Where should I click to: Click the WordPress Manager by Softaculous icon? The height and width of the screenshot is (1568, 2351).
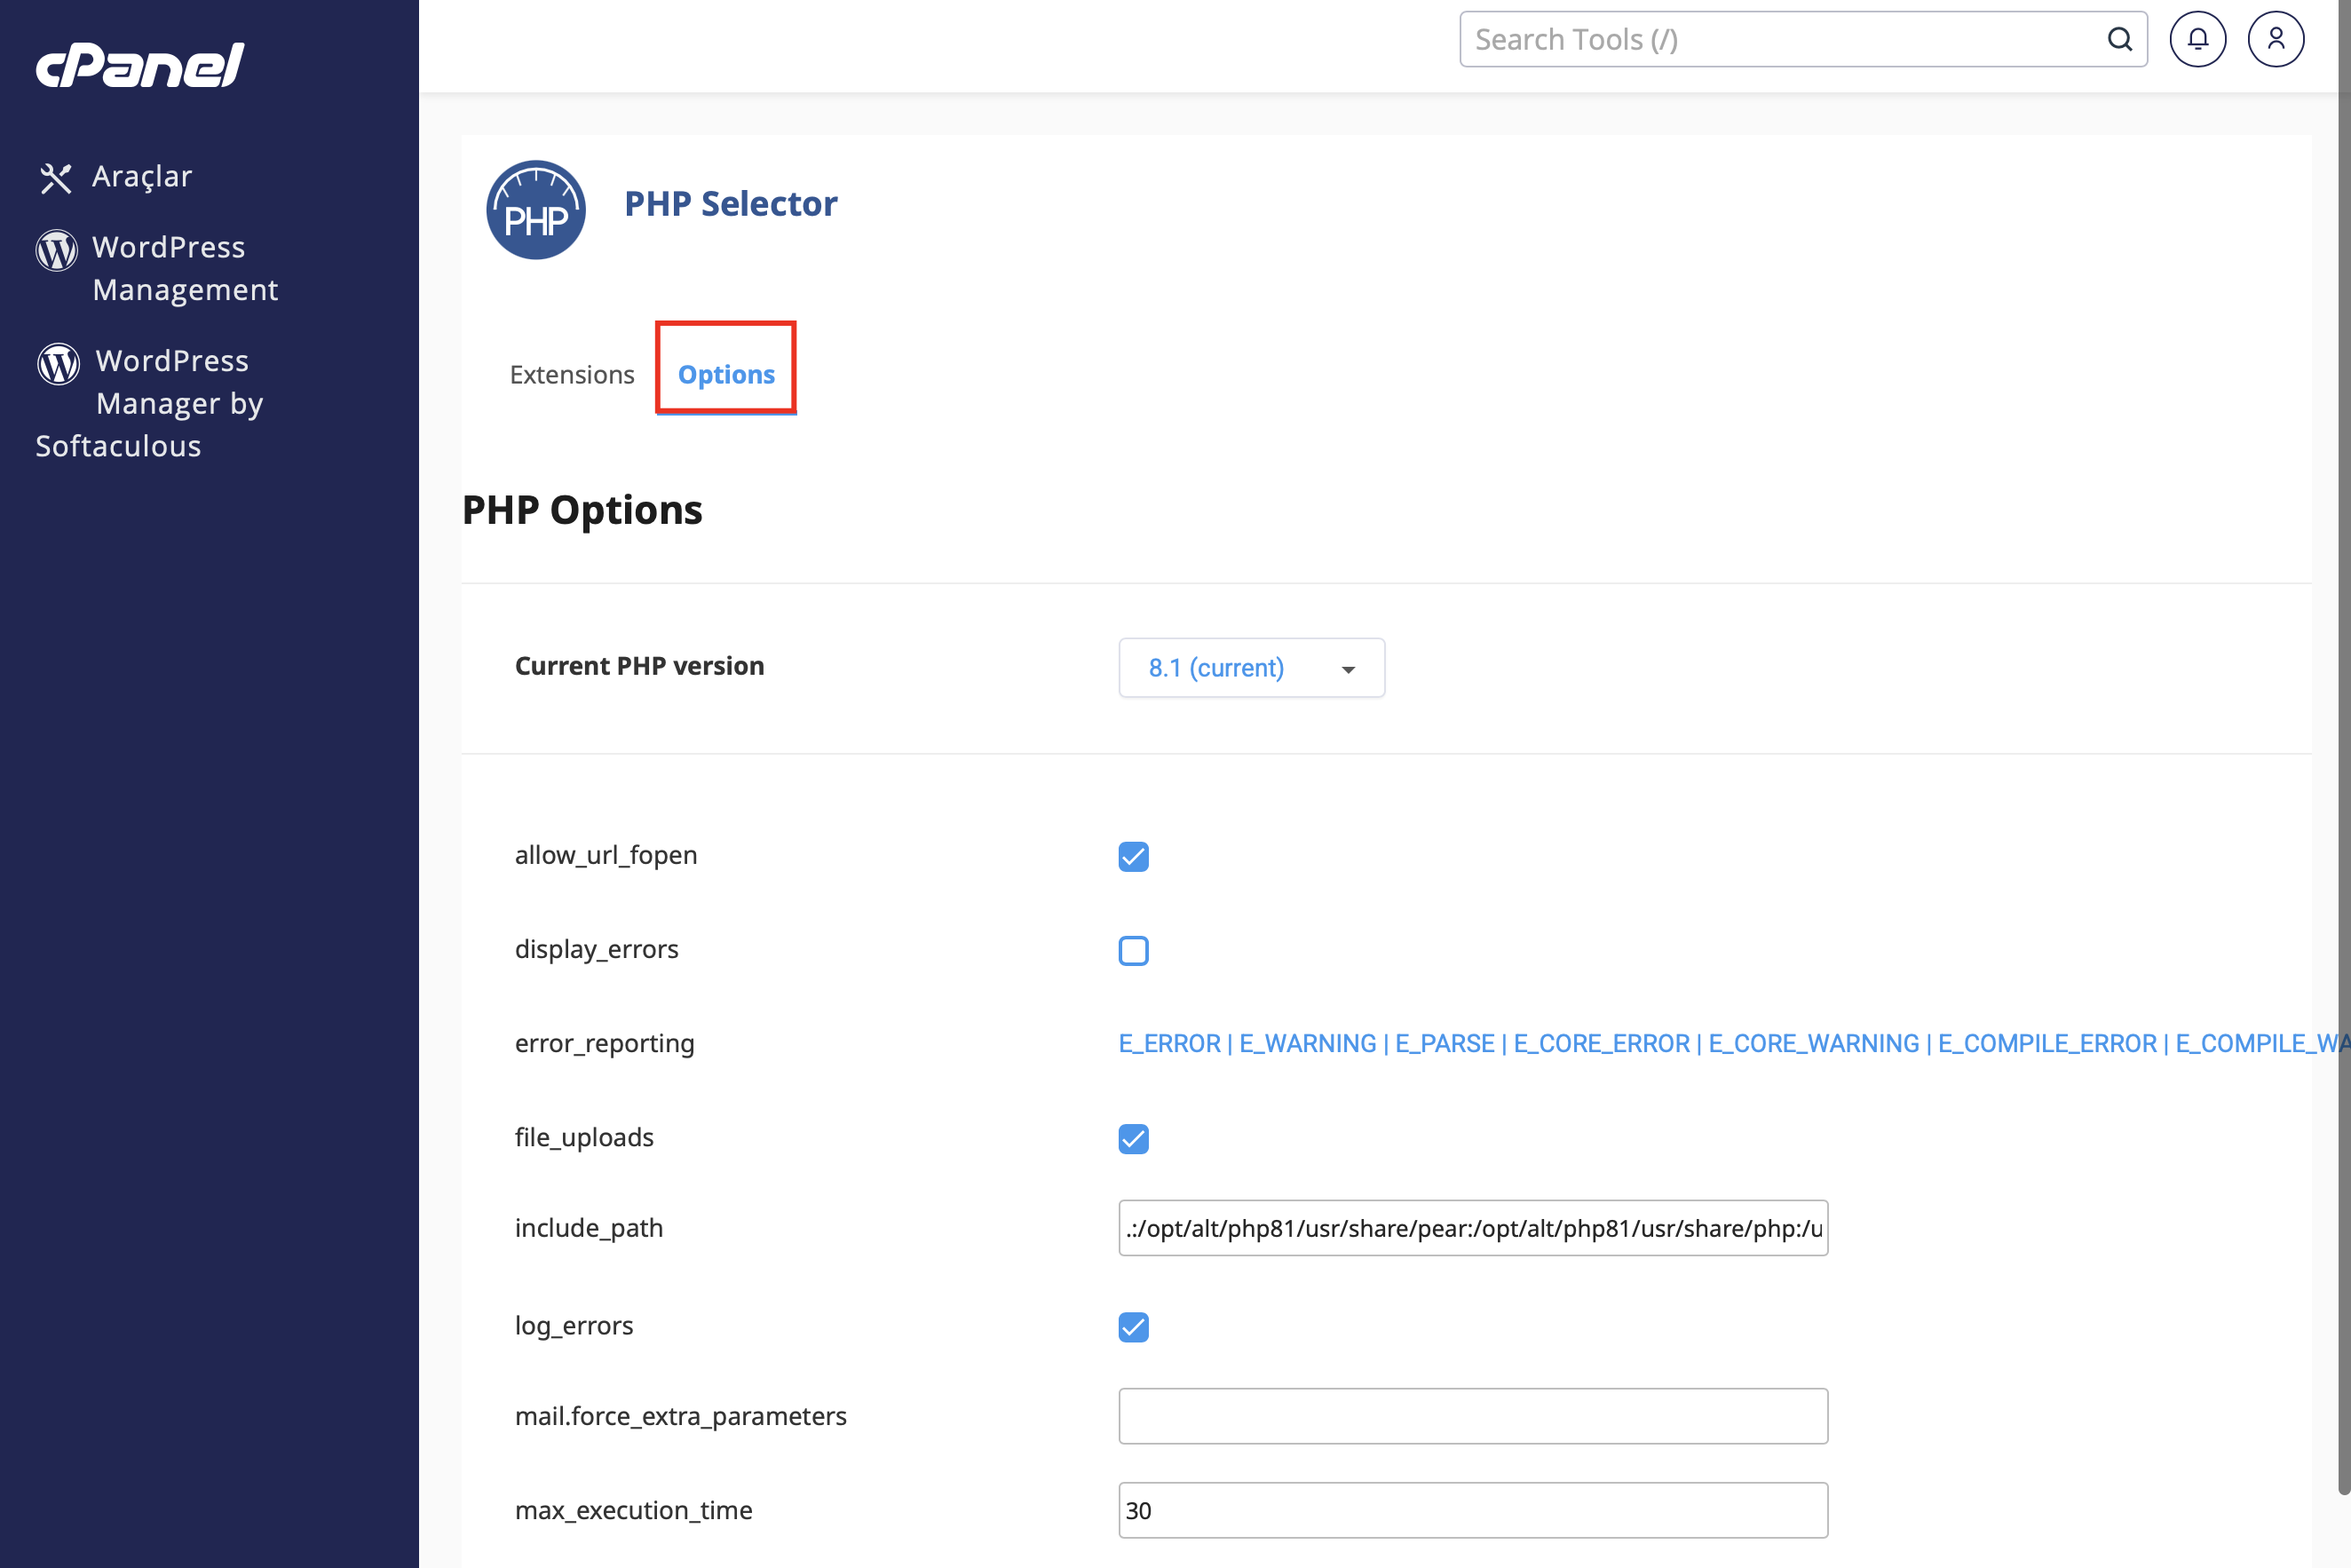click(x=58, y=364)
